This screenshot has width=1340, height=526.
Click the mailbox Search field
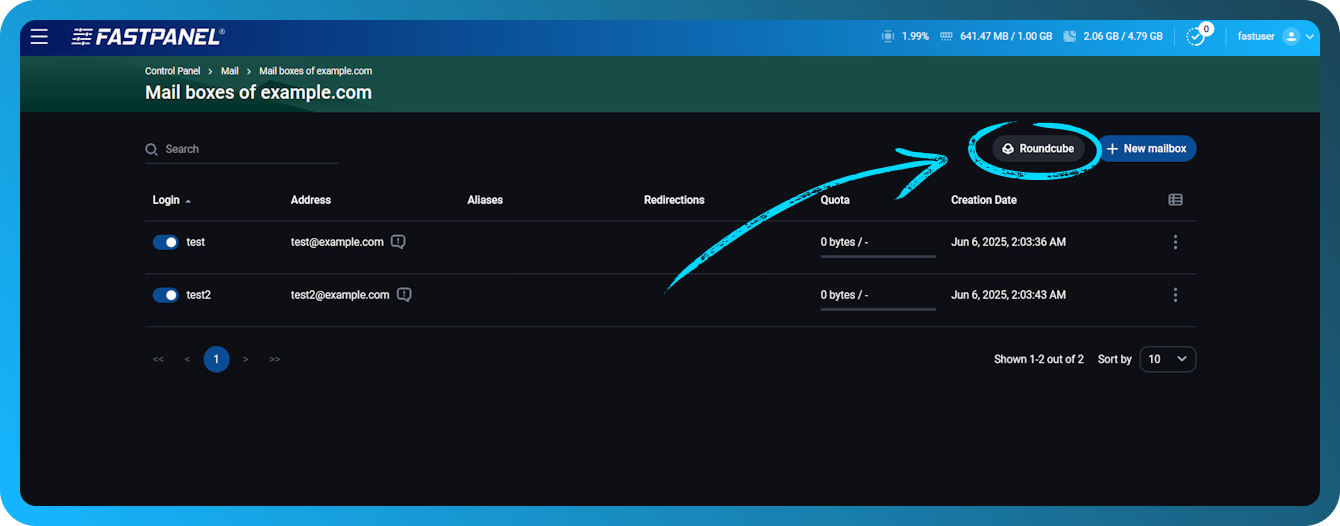tap(250, 149)
